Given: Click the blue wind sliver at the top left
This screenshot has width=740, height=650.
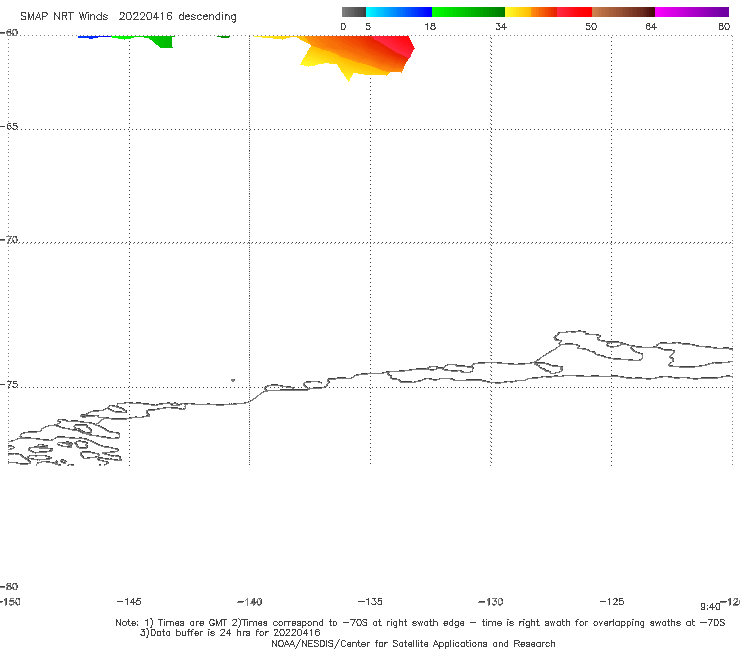Looking at the screenshot, I should coord(94,36).
